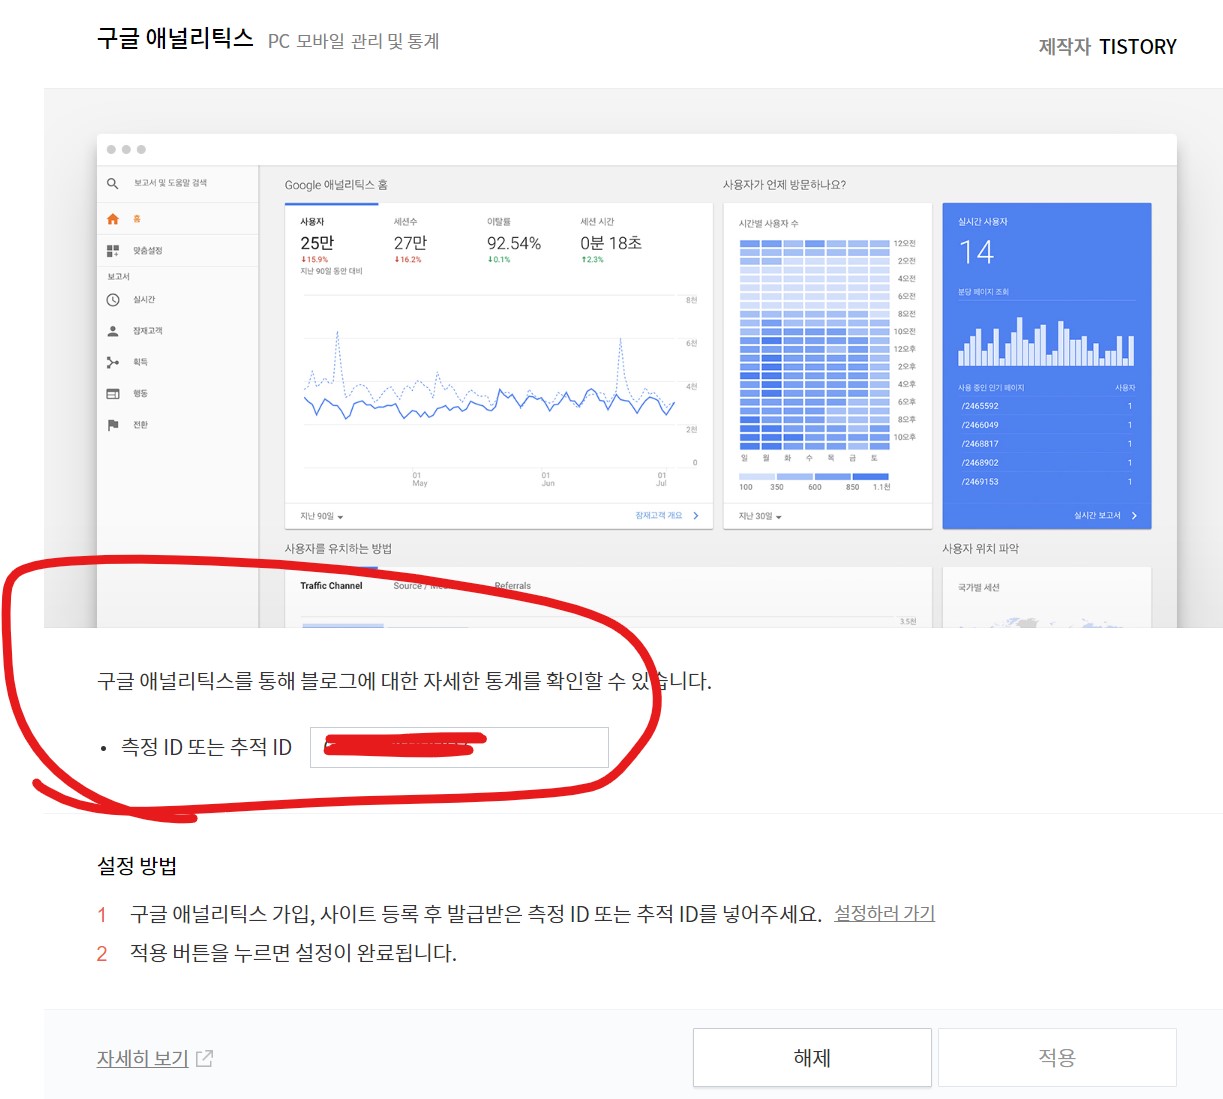Click the /2465592 page row in the preview

tap(1046, 406)
